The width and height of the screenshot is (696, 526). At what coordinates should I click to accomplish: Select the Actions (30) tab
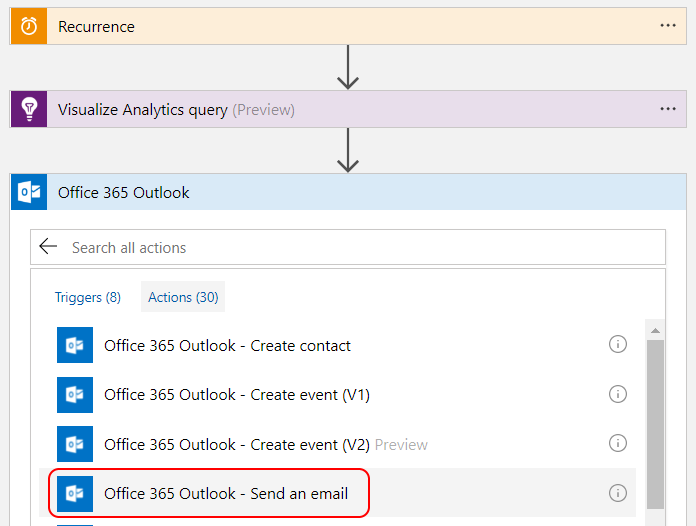click(183, 297)
